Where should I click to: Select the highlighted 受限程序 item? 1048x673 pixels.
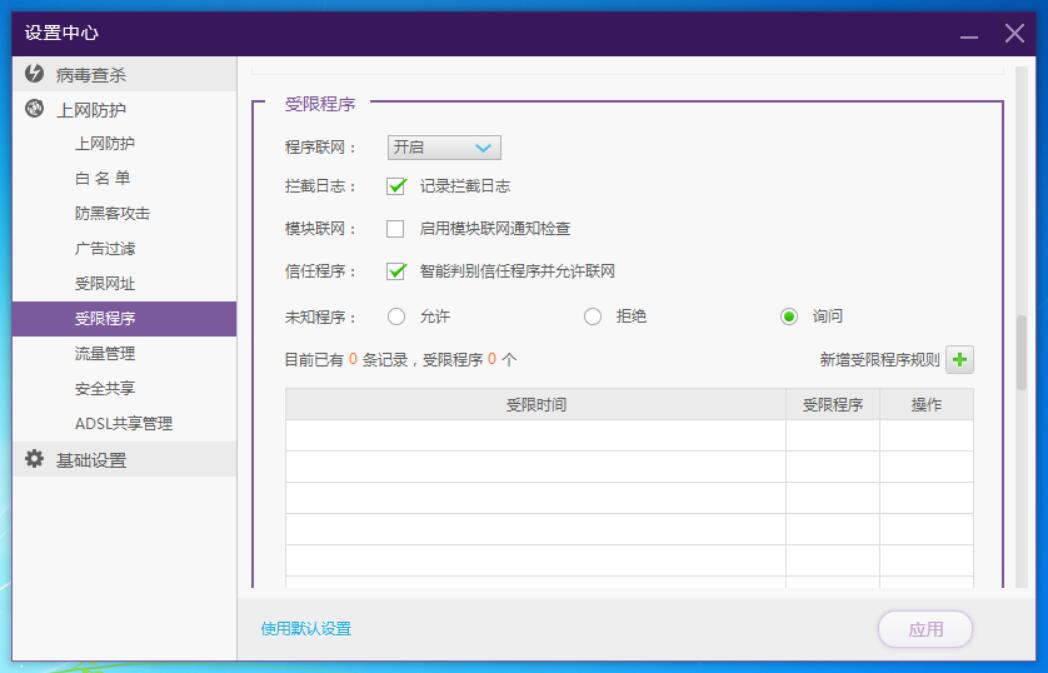tap(124, 319)
